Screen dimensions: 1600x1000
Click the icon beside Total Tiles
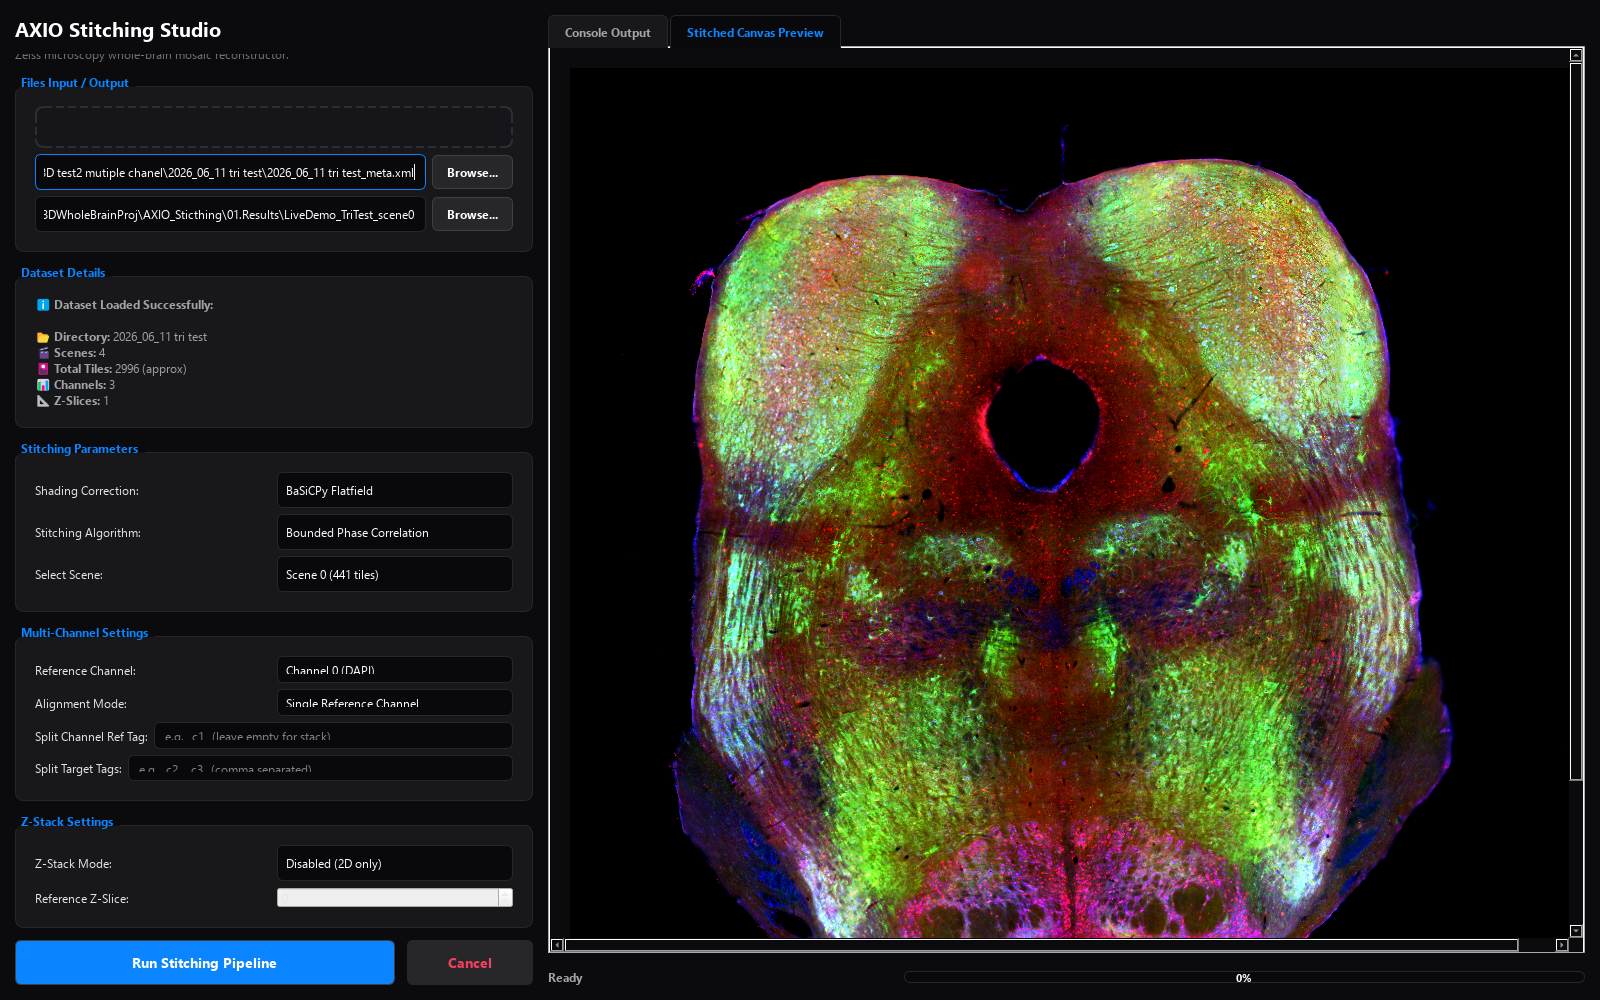pyautogui.click(x=43, y=369)
